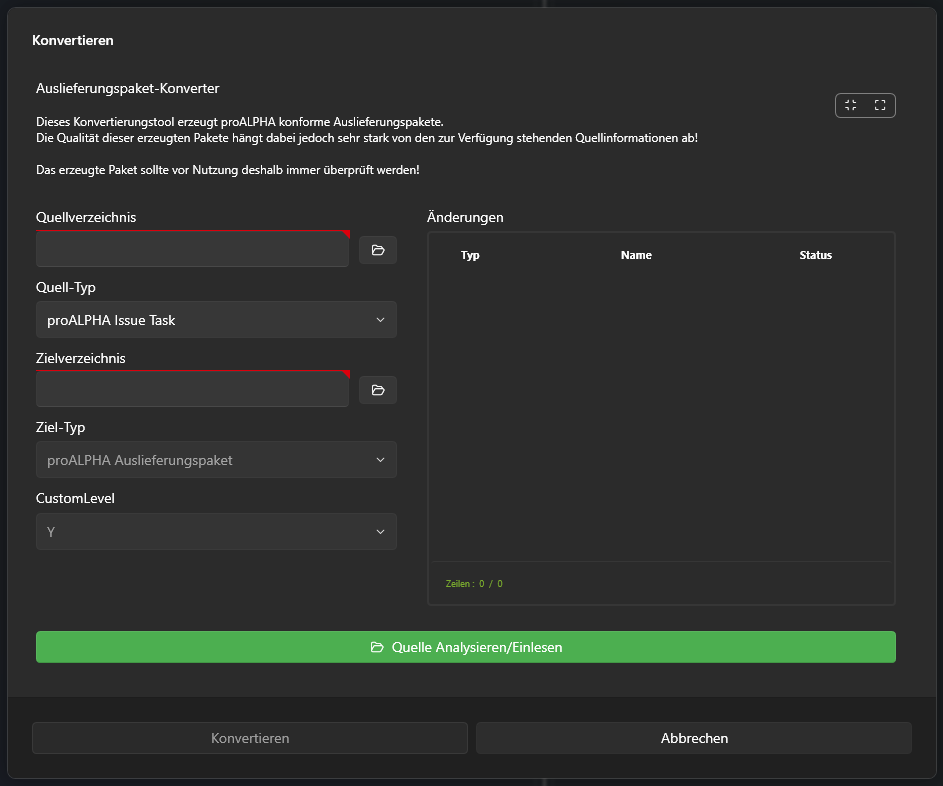Expand the Ziel-Typ combo box
943x786 pixels.
(216, 460)
